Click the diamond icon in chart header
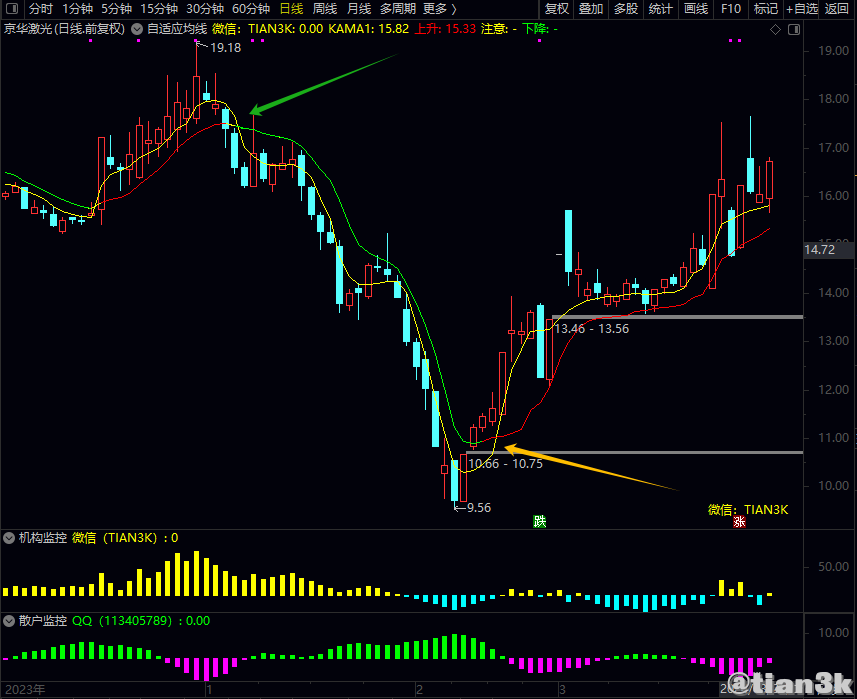The width and height of the screenshot is (857, 699). click(x=775, y=30)
